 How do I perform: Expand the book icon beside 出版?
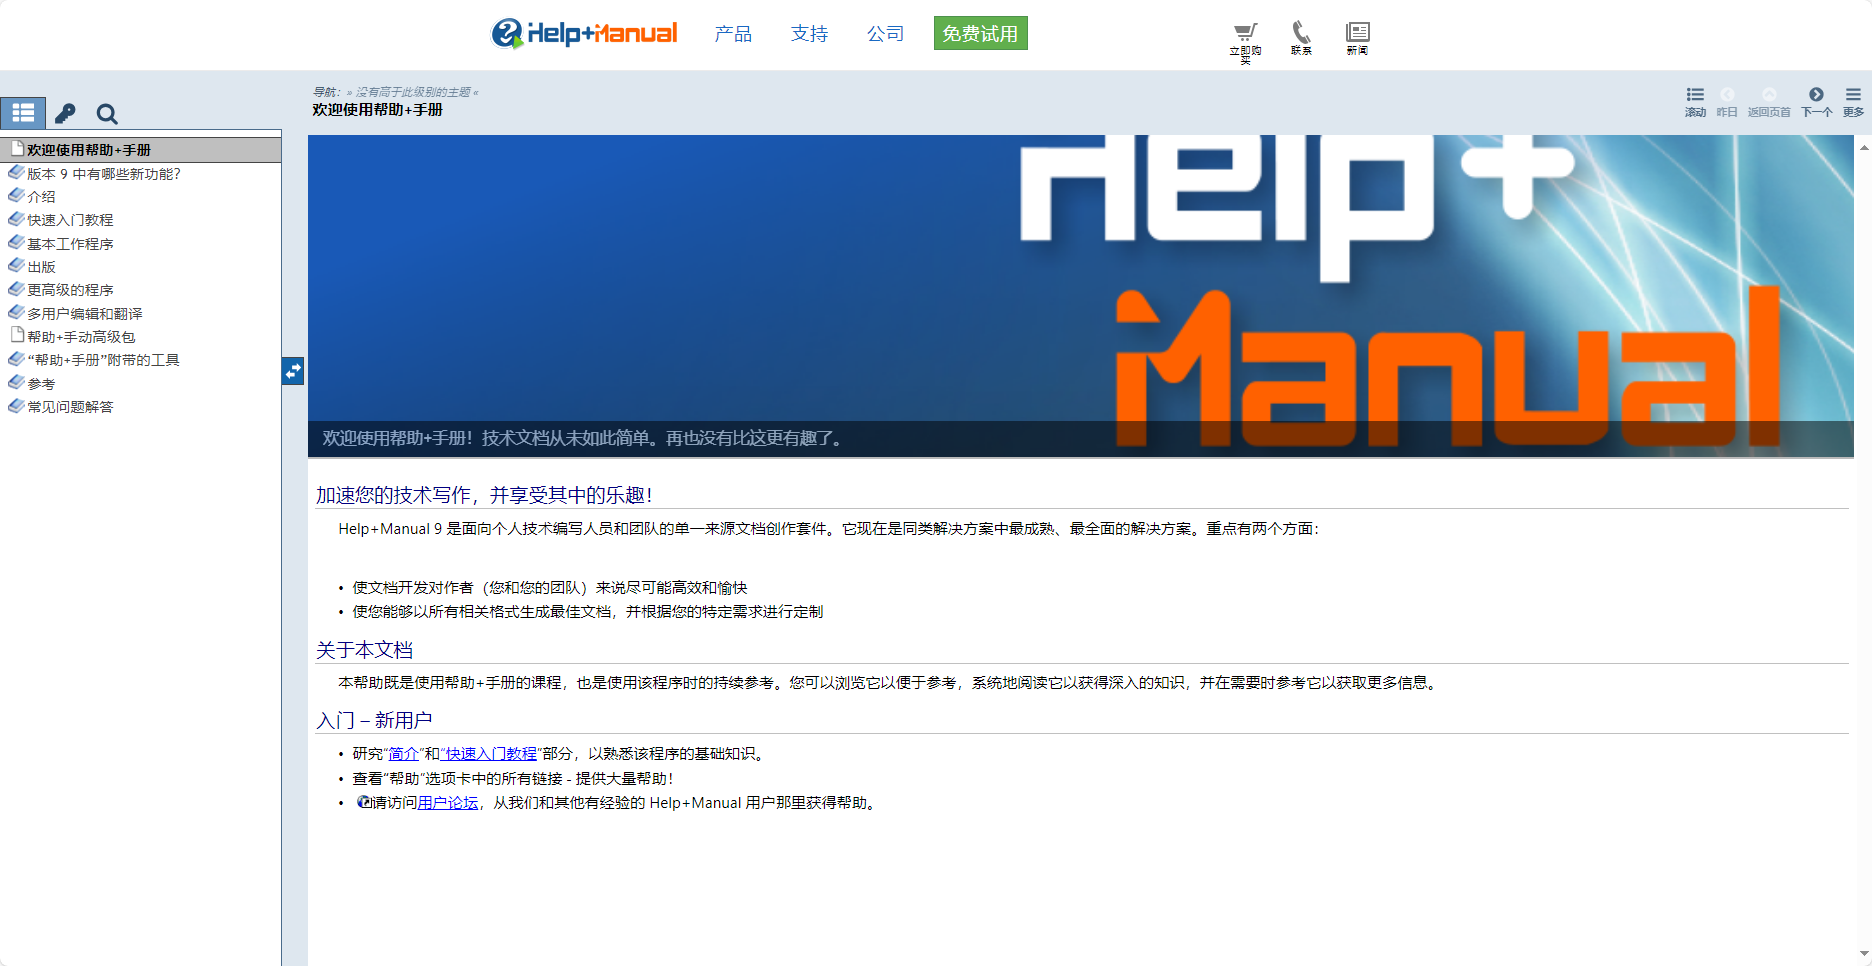click(x=16, y=266)
